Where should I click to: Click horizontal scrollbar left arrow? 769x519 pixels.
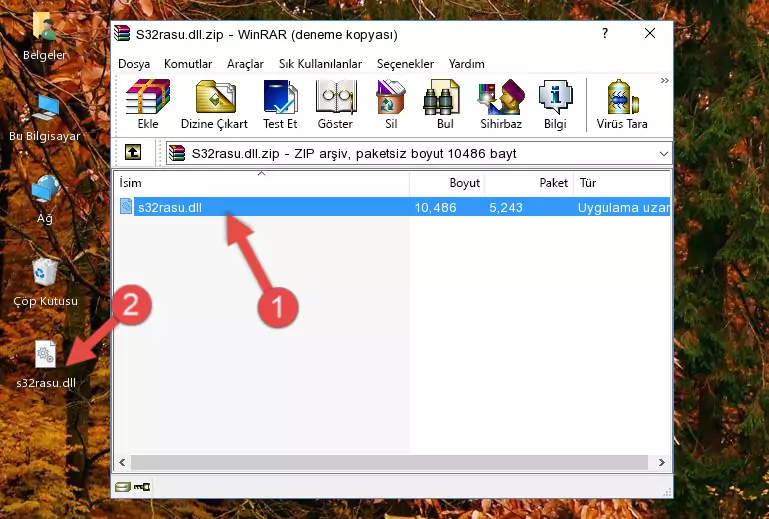[x=122, y=462]
